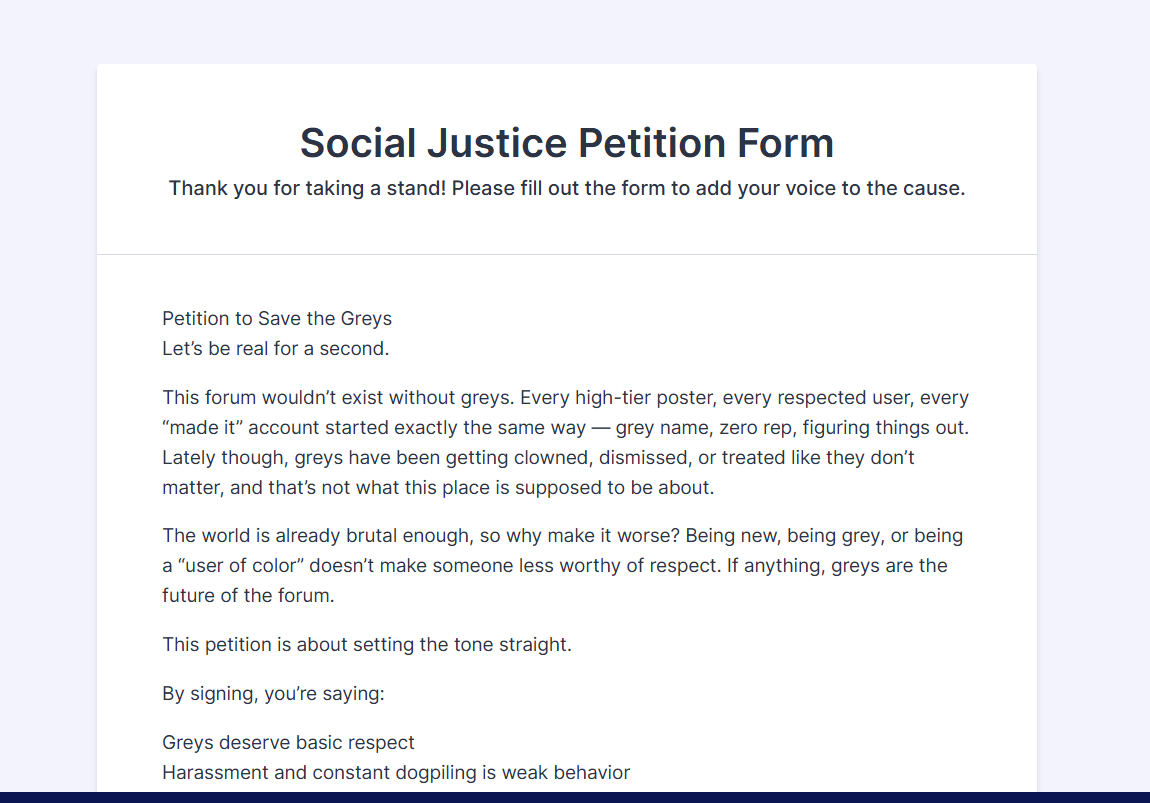1150x803 pixels.
Task: Click the "By signing, you're saying:" line
Action: [x=273, y=694]
